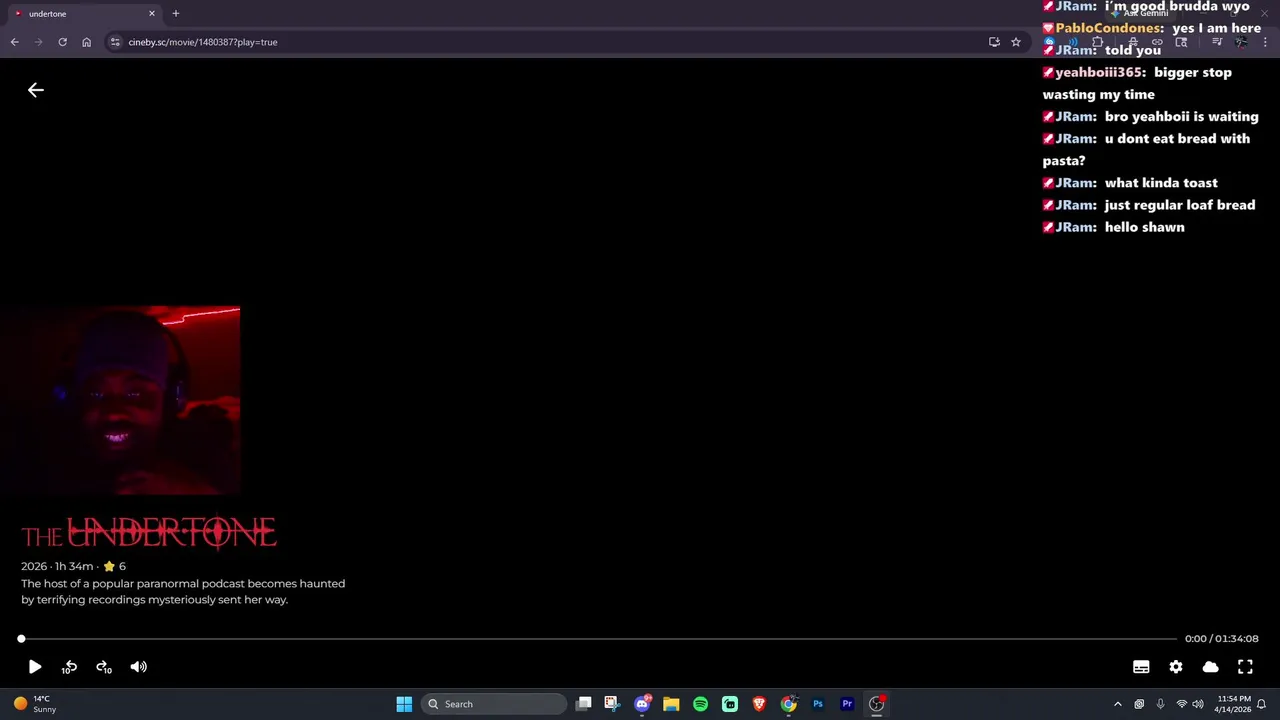Go back using the player's back arrow
This screenshot has width=1280, height=720.
pos(36,90)
